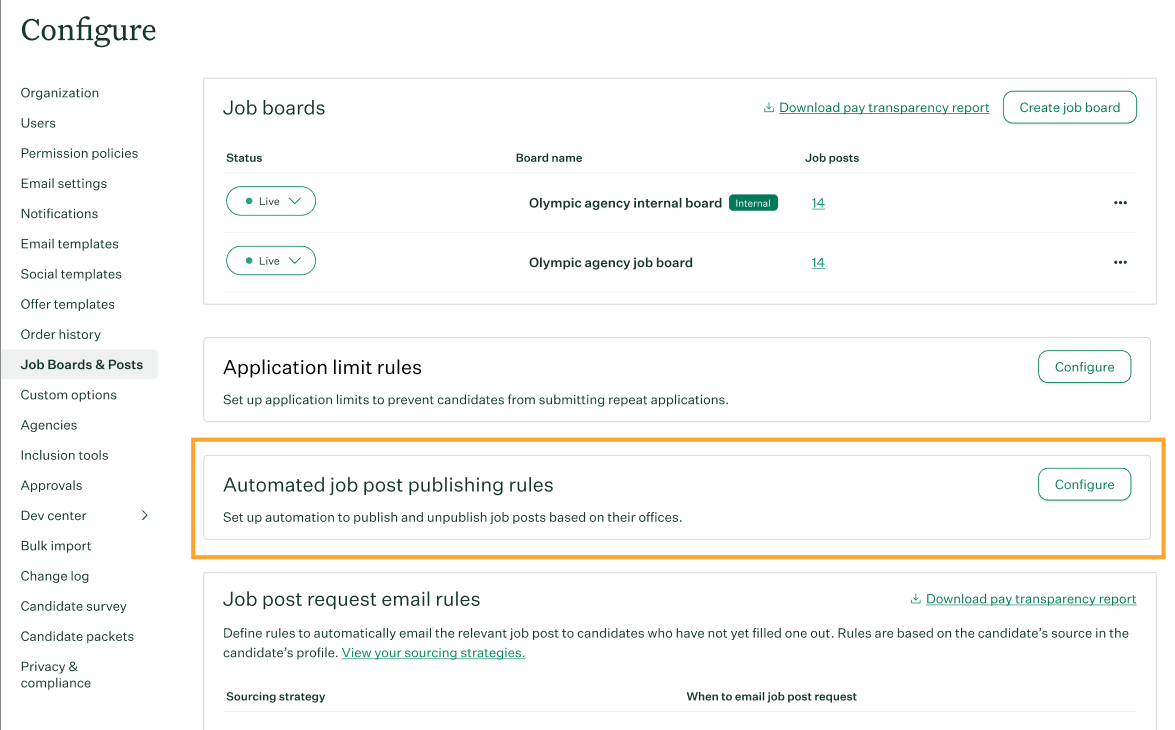
Task: View Order history
Action: (x=61, y=334)
